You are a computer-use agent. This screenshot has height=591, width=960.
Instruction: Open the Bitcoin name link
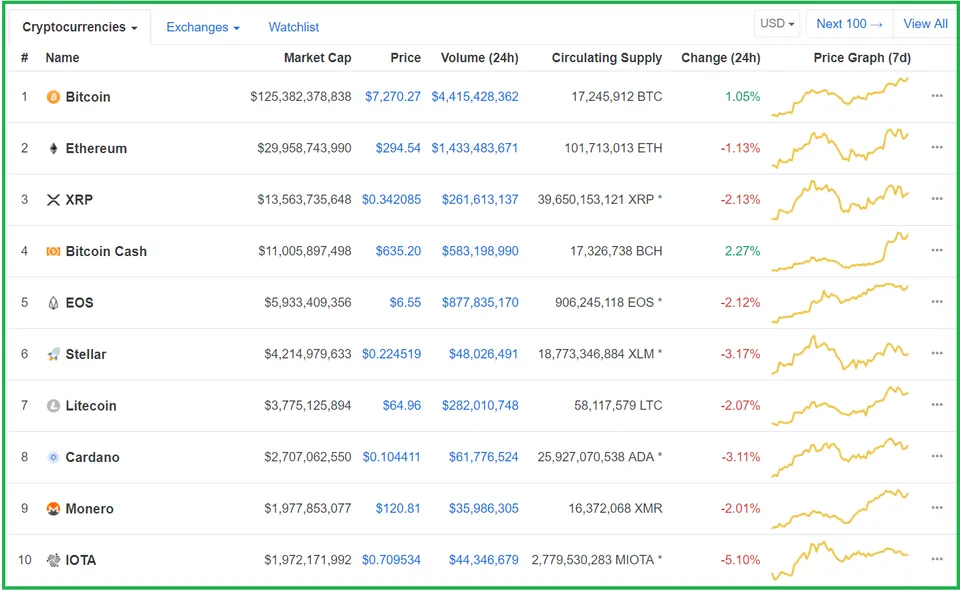point(88,97)
